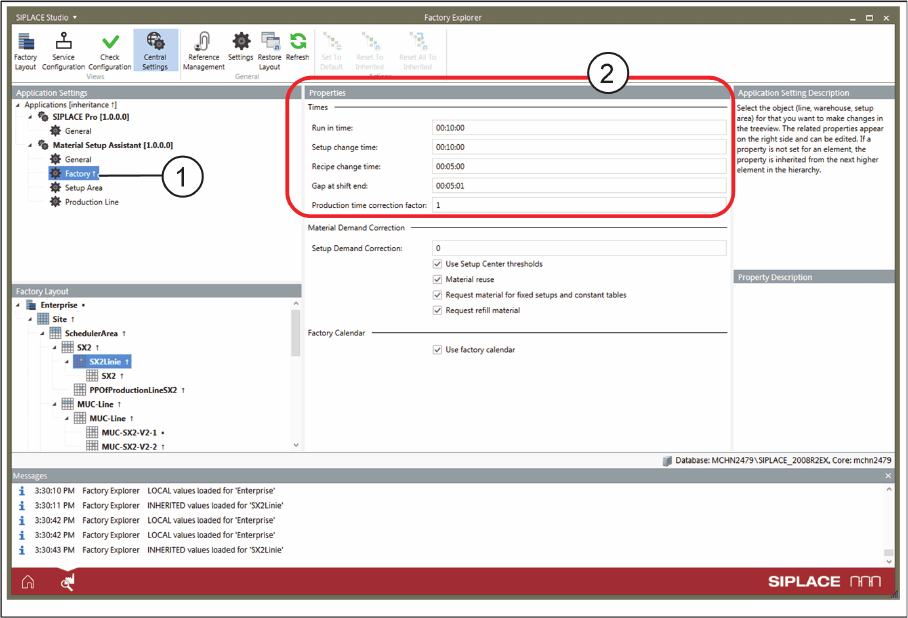Select the MUC-SX2-V2-2 tree item
Screen dimensions: 908x618
pyautogui.click(x=129, y=447)
